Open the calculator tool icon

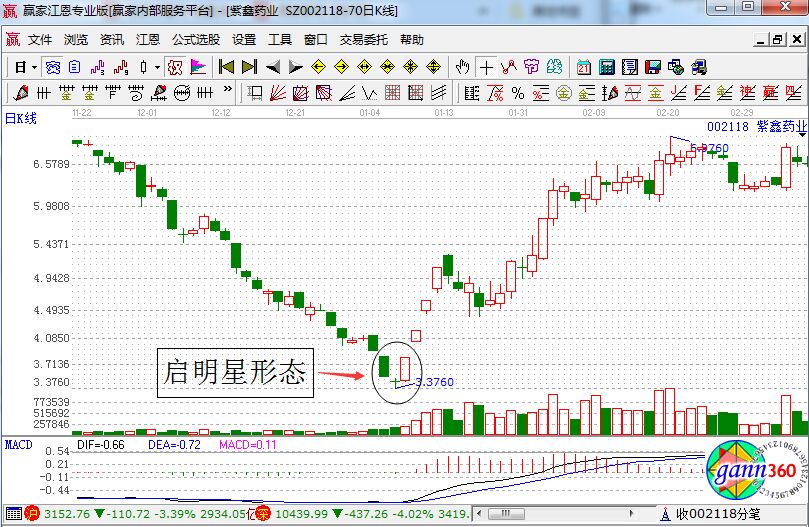point(607,67)
